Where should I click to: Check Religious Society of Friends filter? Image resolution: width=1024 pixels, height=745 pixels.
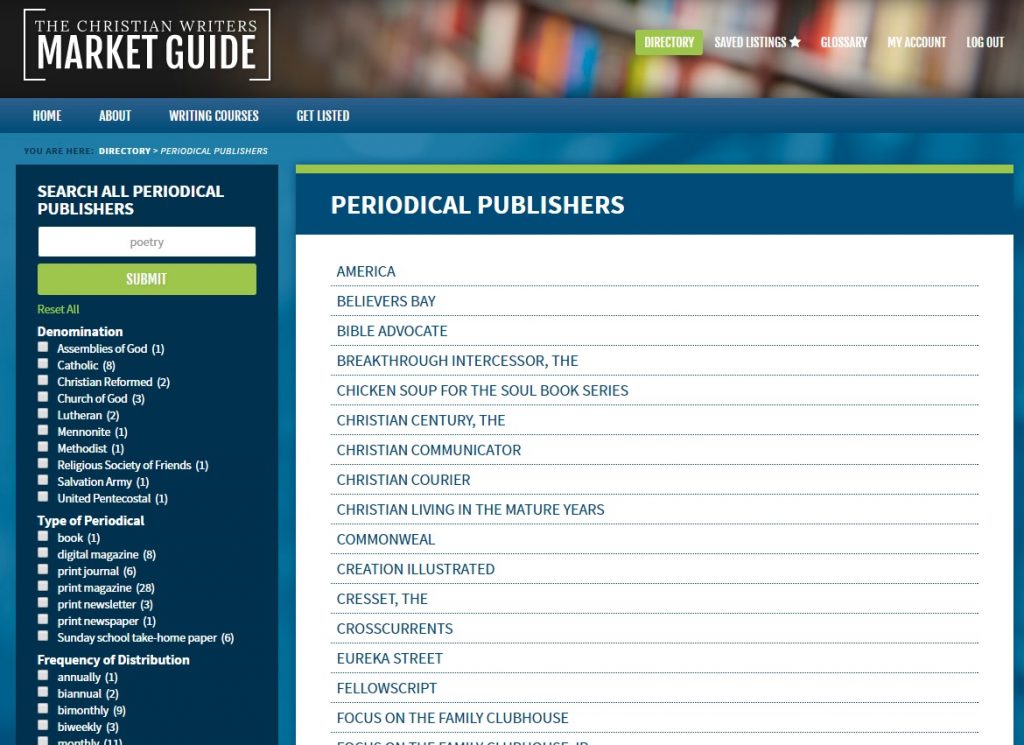coord(43,464)
